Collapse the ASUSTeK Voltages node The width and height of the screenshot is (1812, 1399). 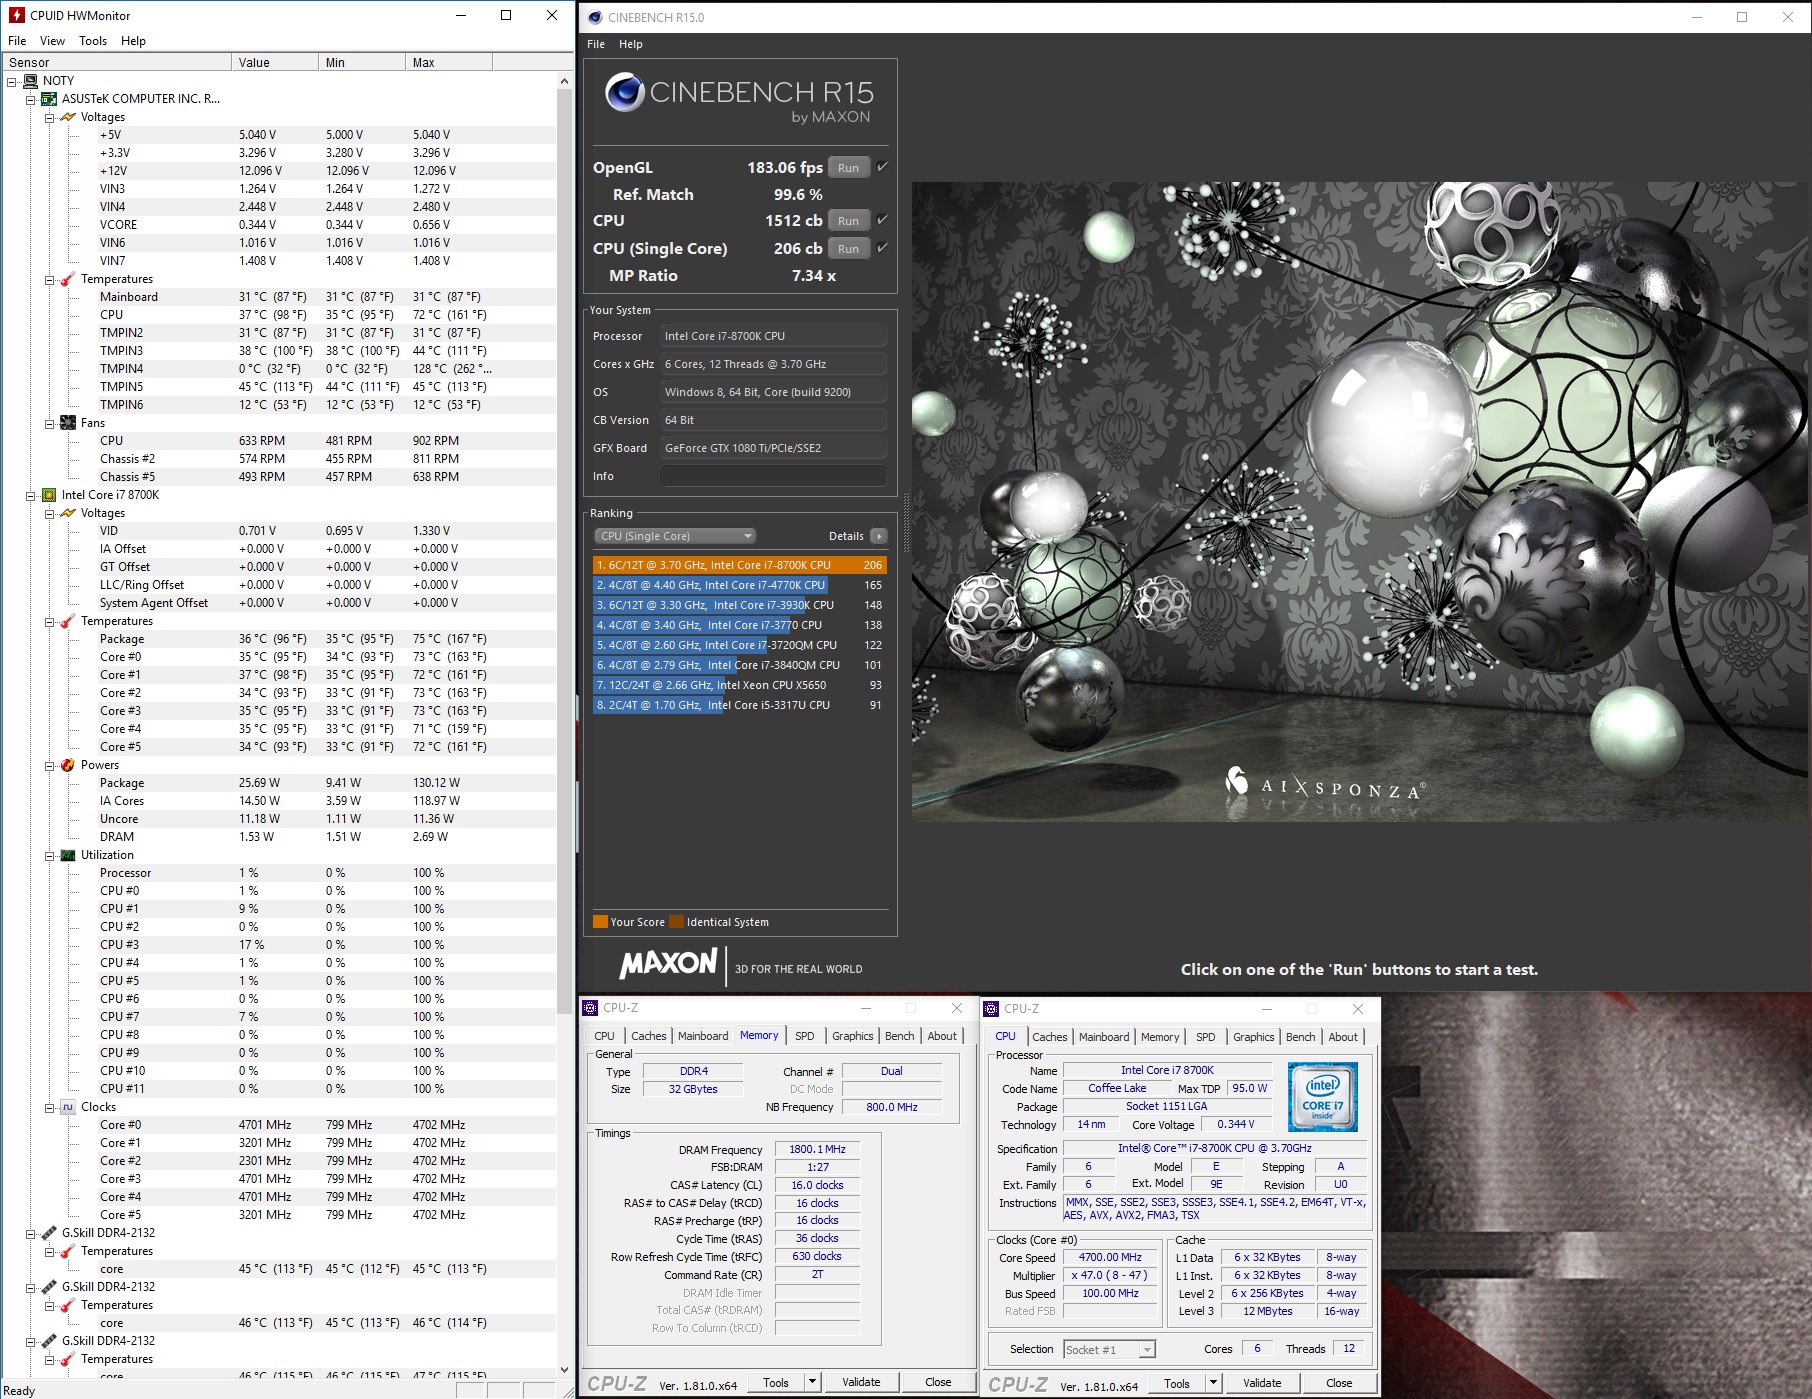pyautogui.click(x=50, y=117)
